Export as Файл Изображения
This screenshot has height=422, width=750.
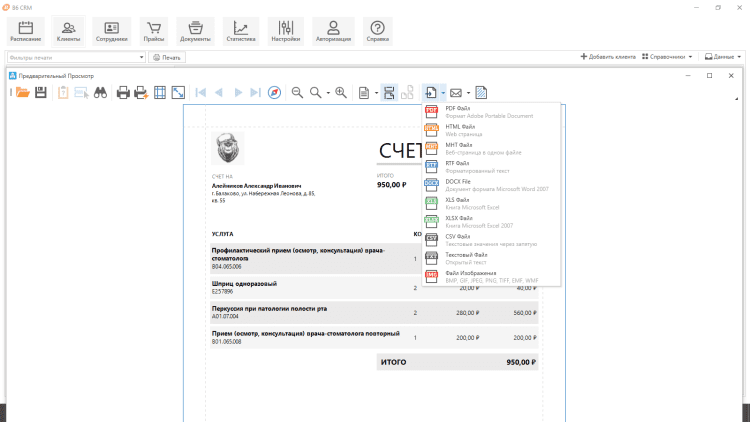point(491,277)
